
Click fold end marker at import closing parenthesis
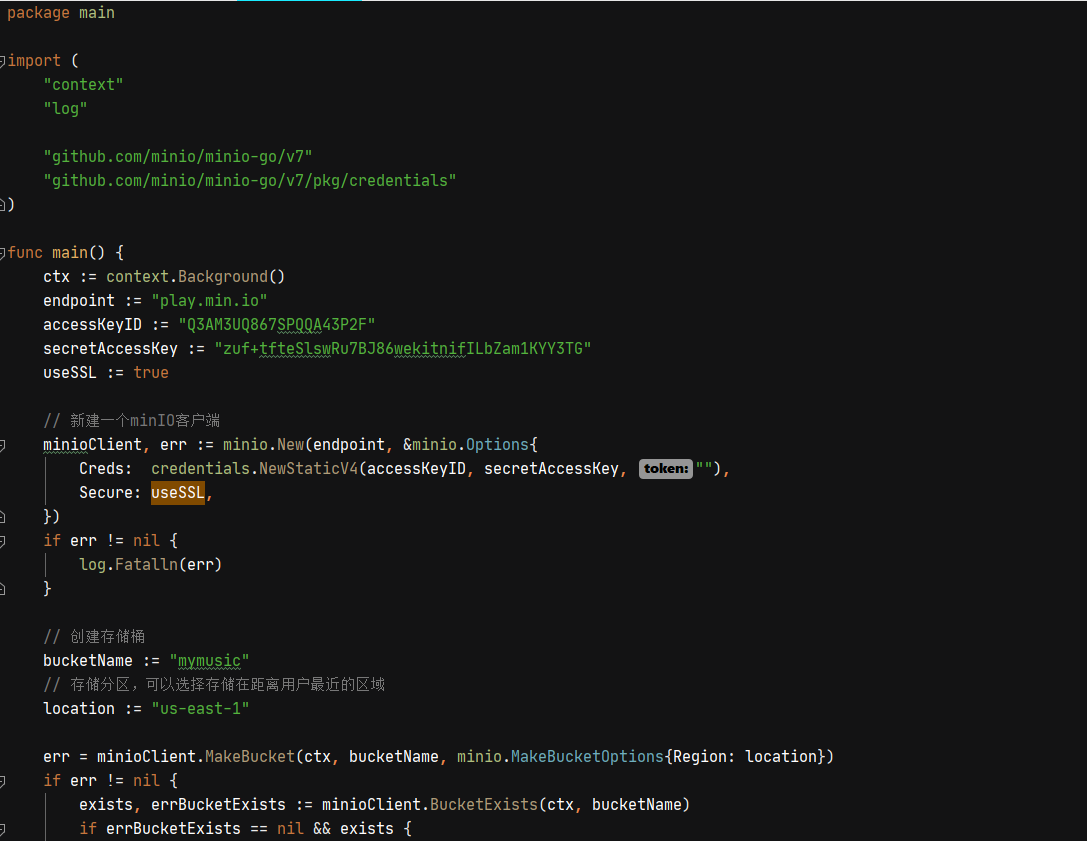2,205
